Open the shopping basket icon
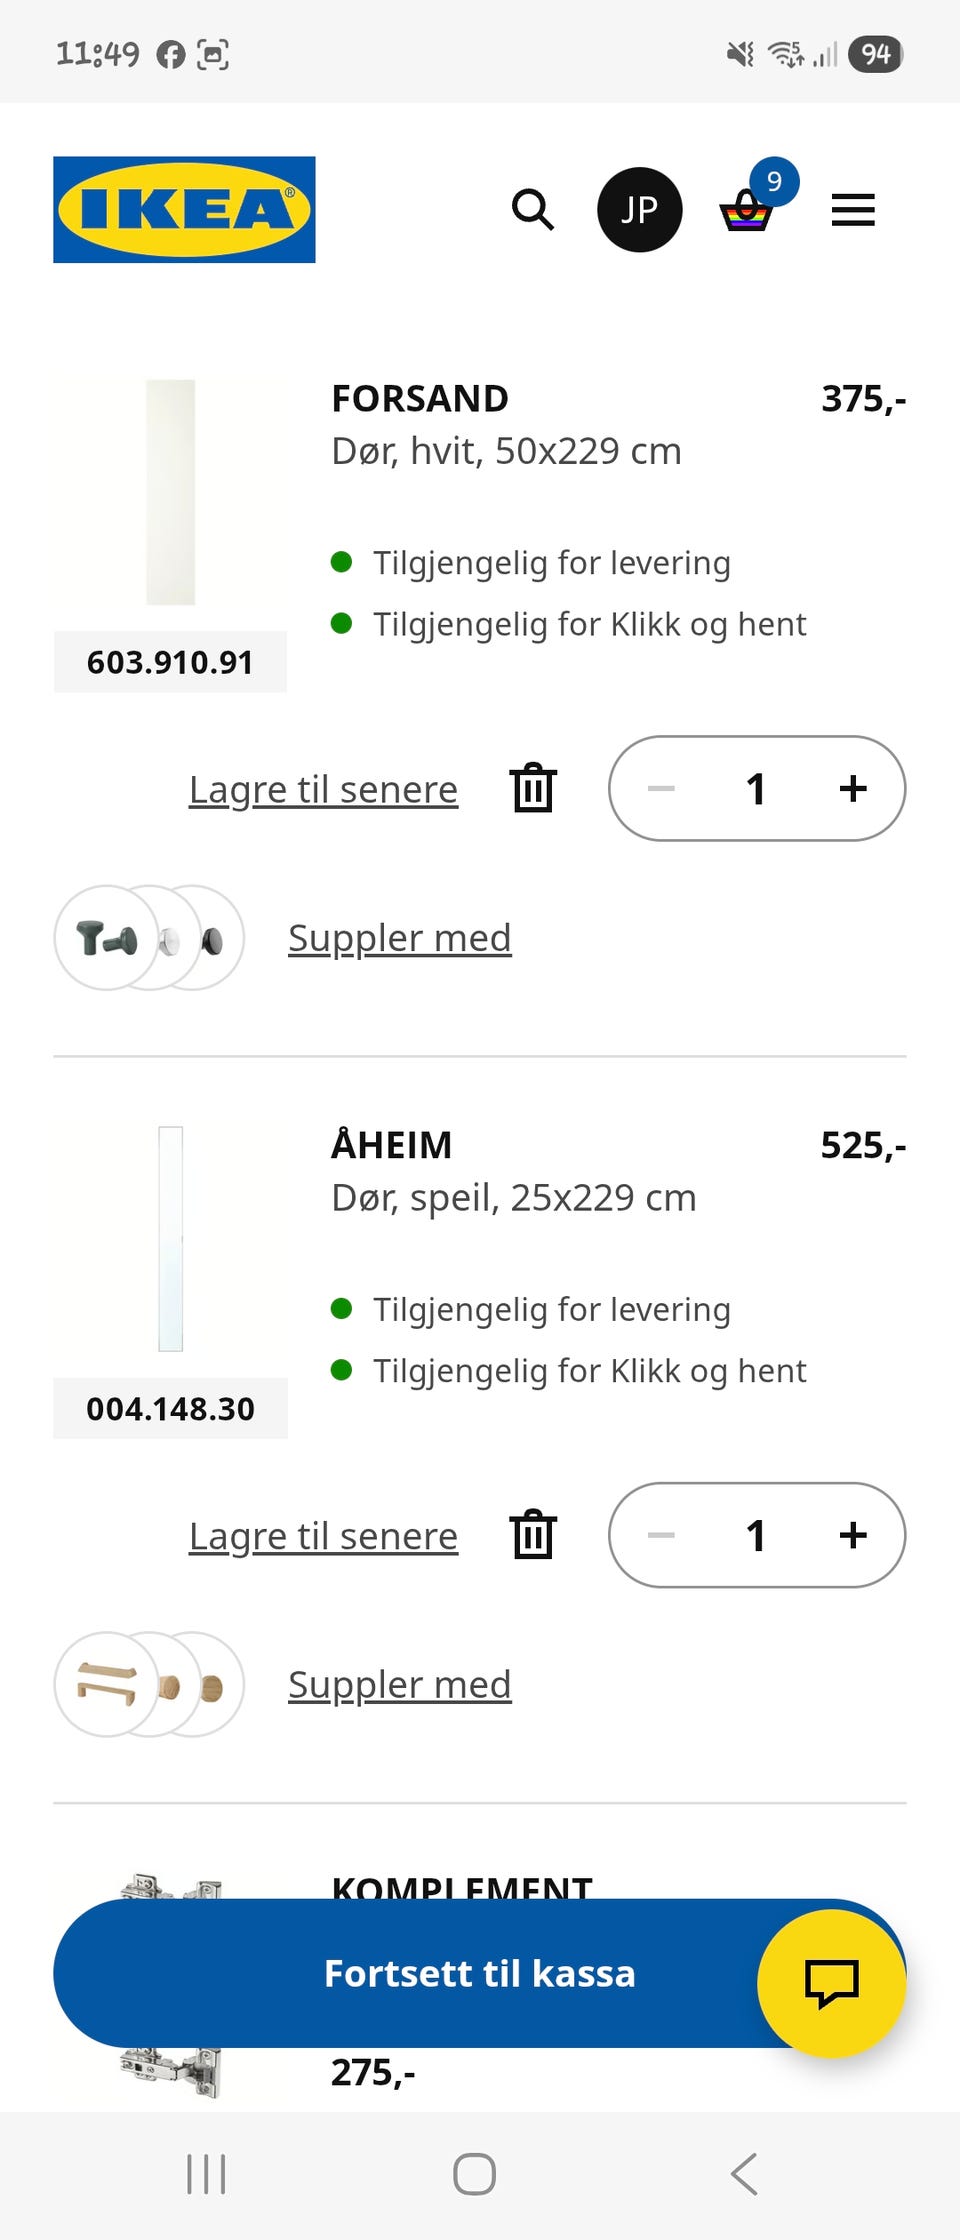This screenshot has height=2240, width=960. click(x=748, y=208)
